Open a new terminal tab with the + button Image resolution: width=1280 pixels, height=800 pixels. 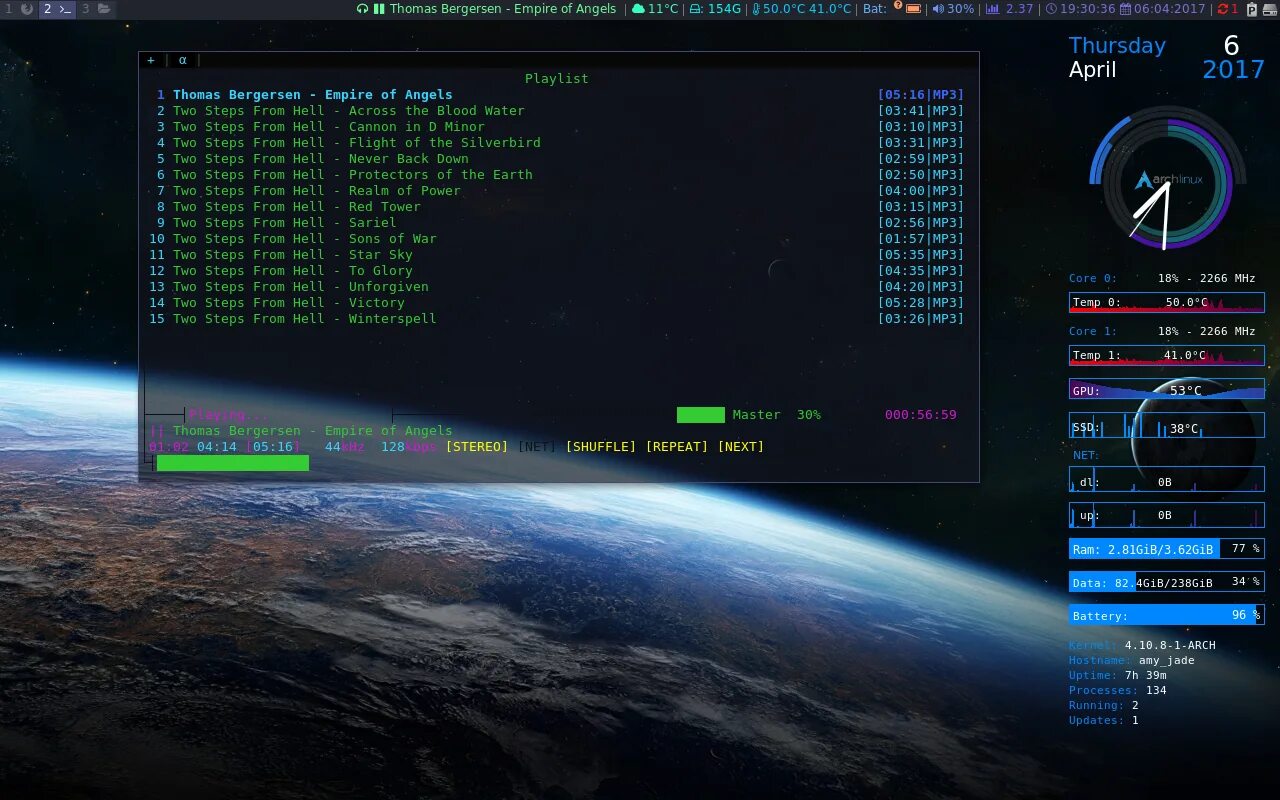(151, 60)
